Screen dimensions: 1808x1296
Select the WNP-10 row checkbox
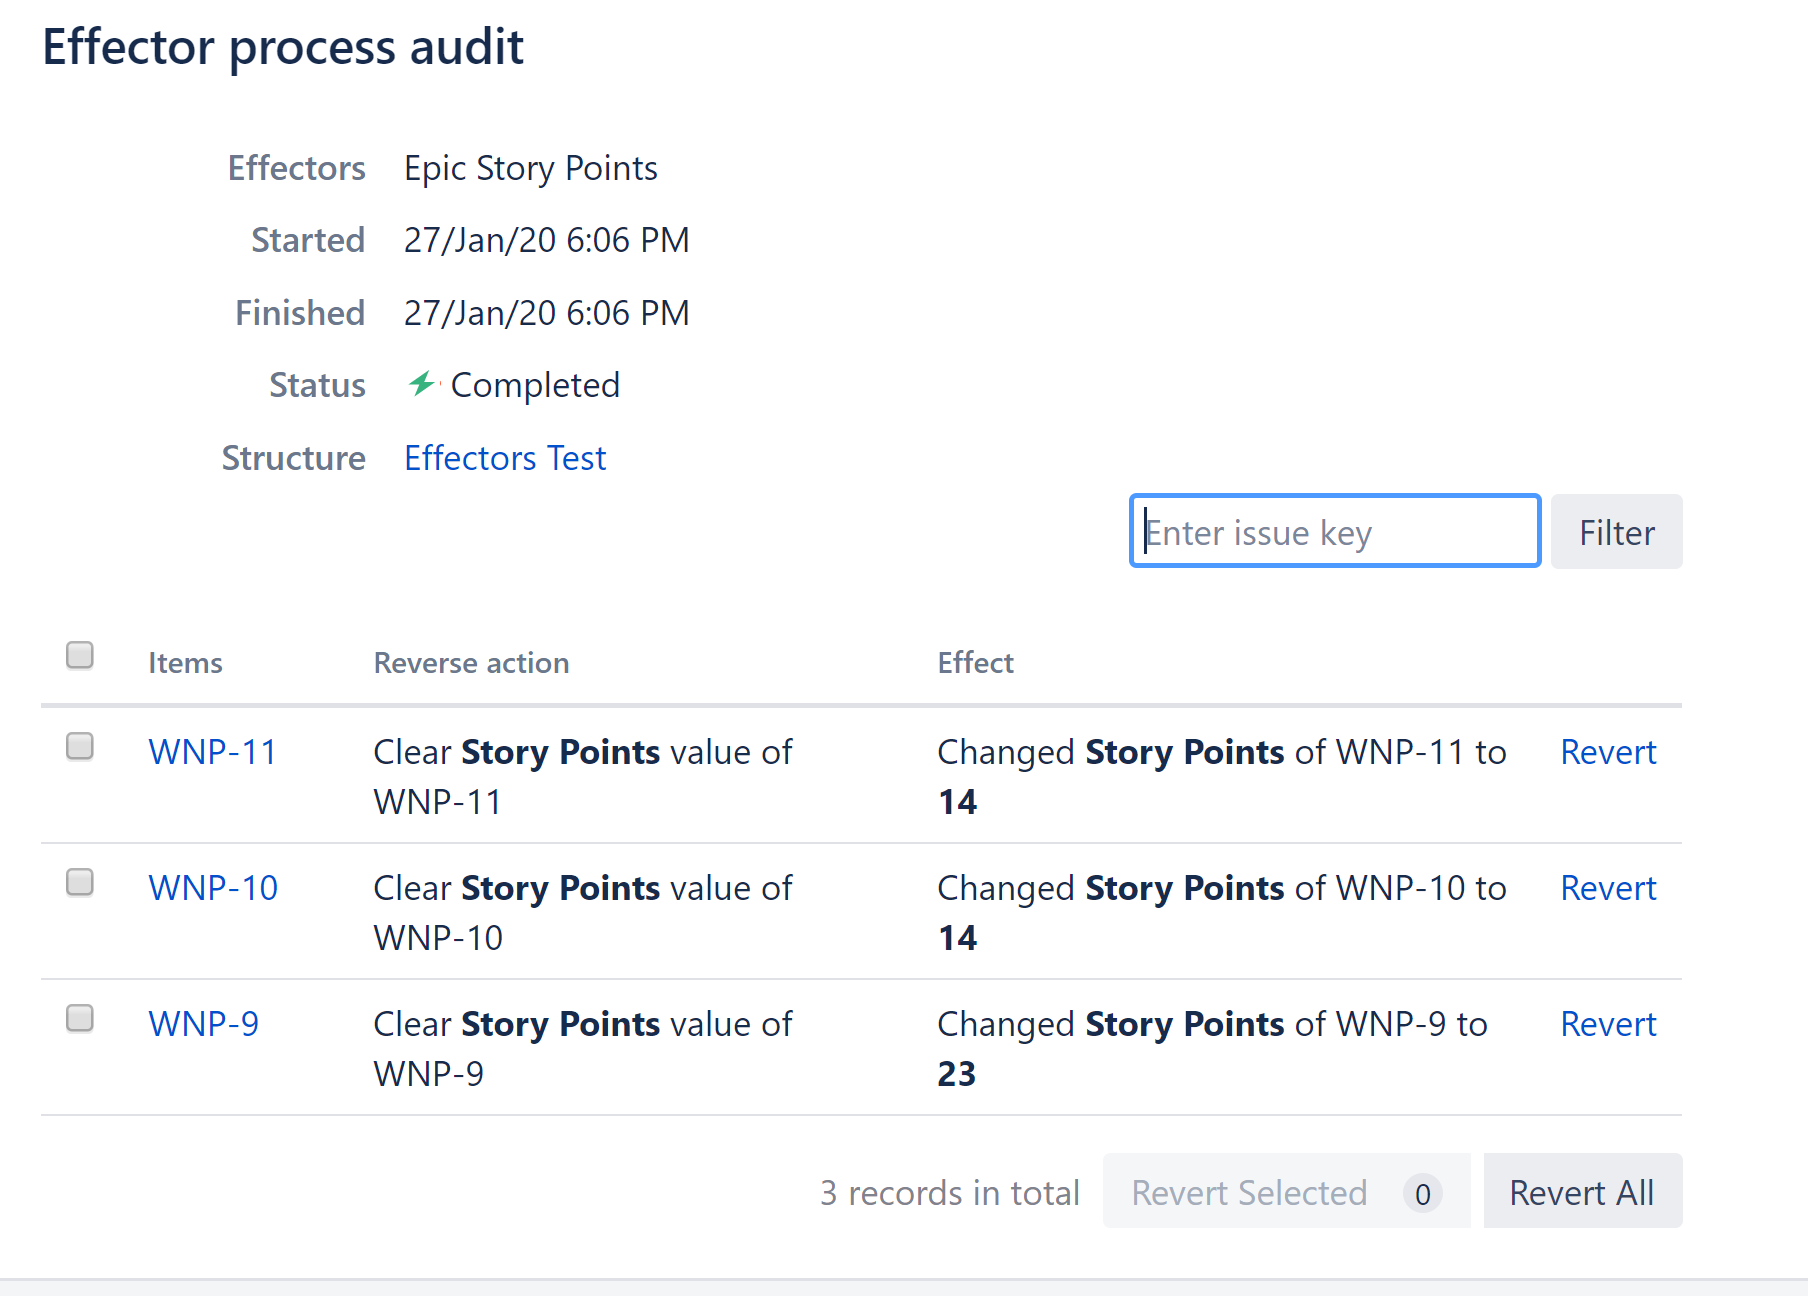coord(80,883)
